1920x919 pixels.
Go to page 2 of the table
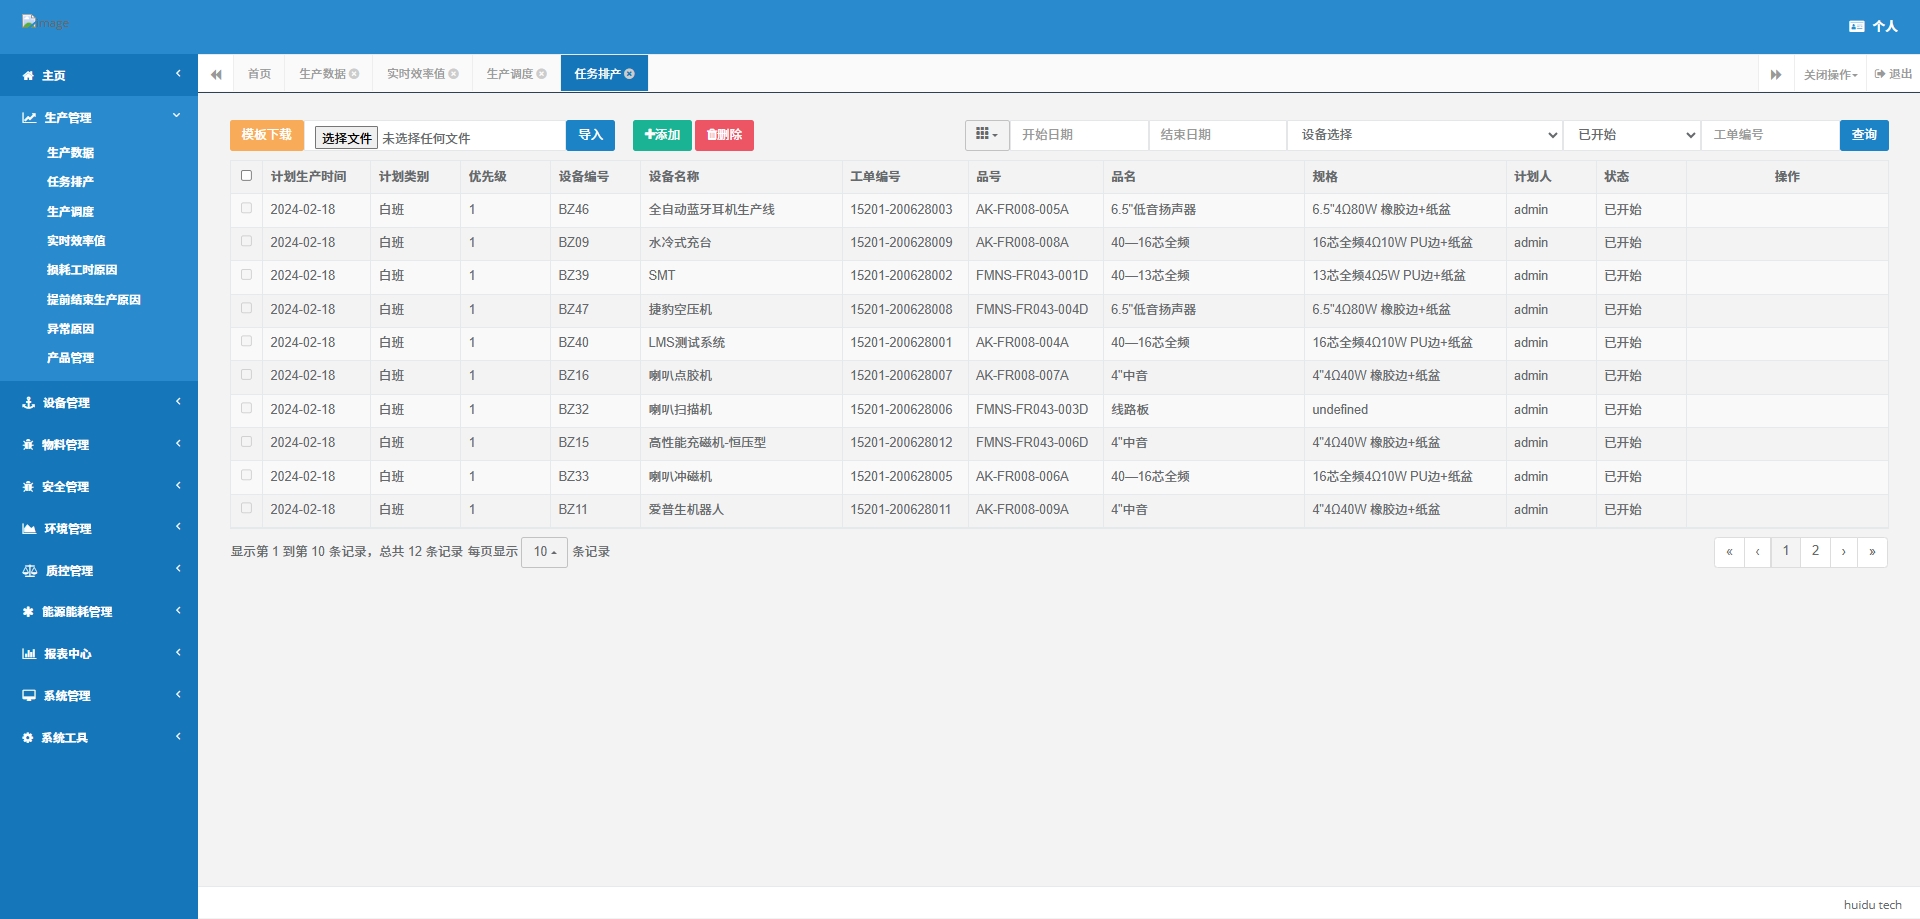tap(1815, 552)
